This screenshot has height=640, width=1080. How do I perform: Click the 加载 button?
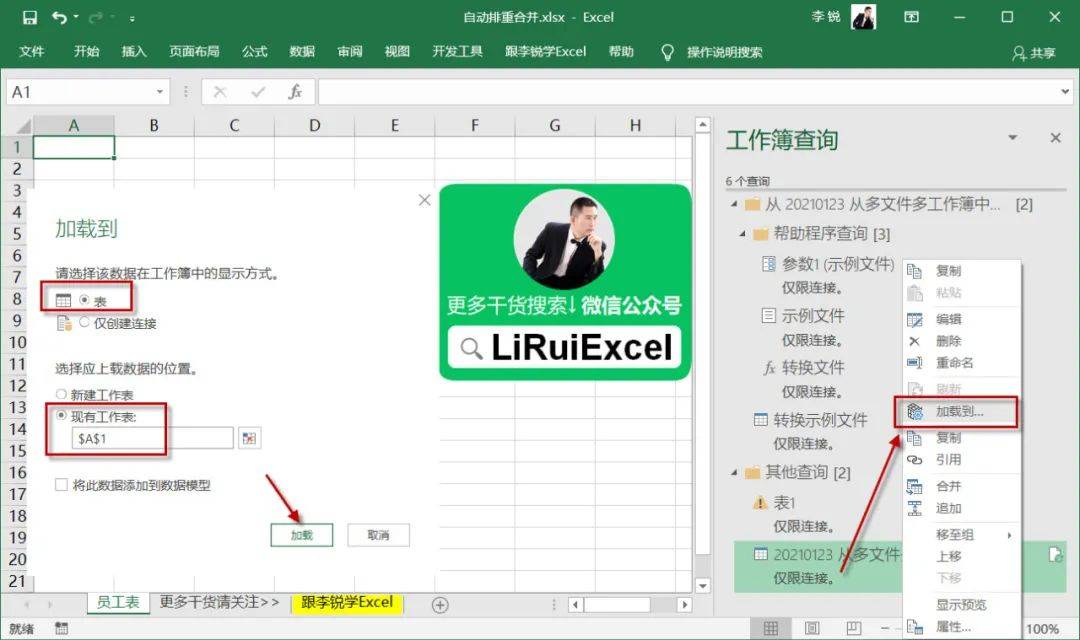[x=302, y=535]
